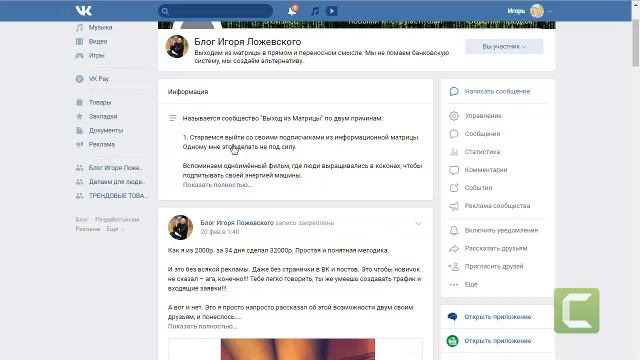This screenshot has height=360, width=640.
Task: Click the post author avatar
Action: [180, 227]
